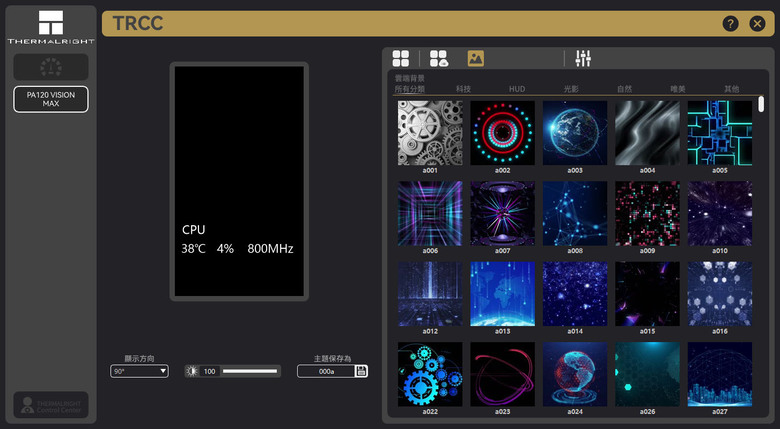Screen dimensions: 780x429
Task: Click the Thermalright logo
Action: point(51,27)
